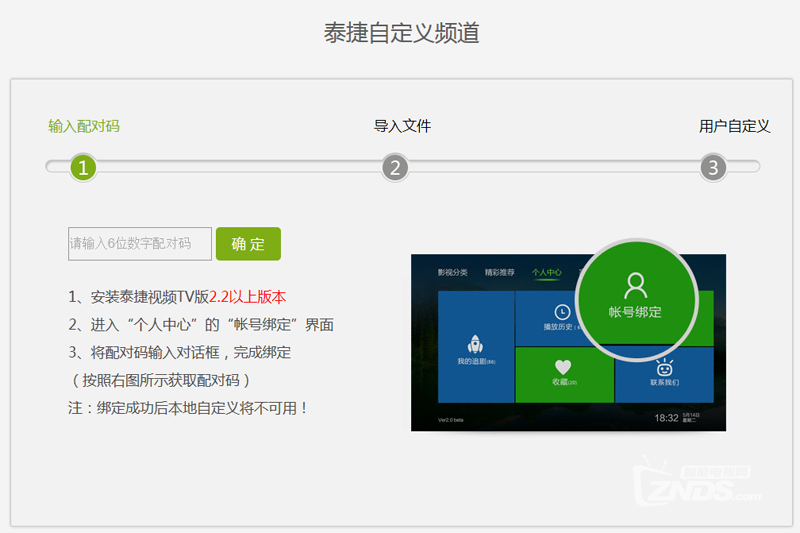800x533 pixels.
Task: Click the 帐号绑定 person icon
Action: point(636,286)
